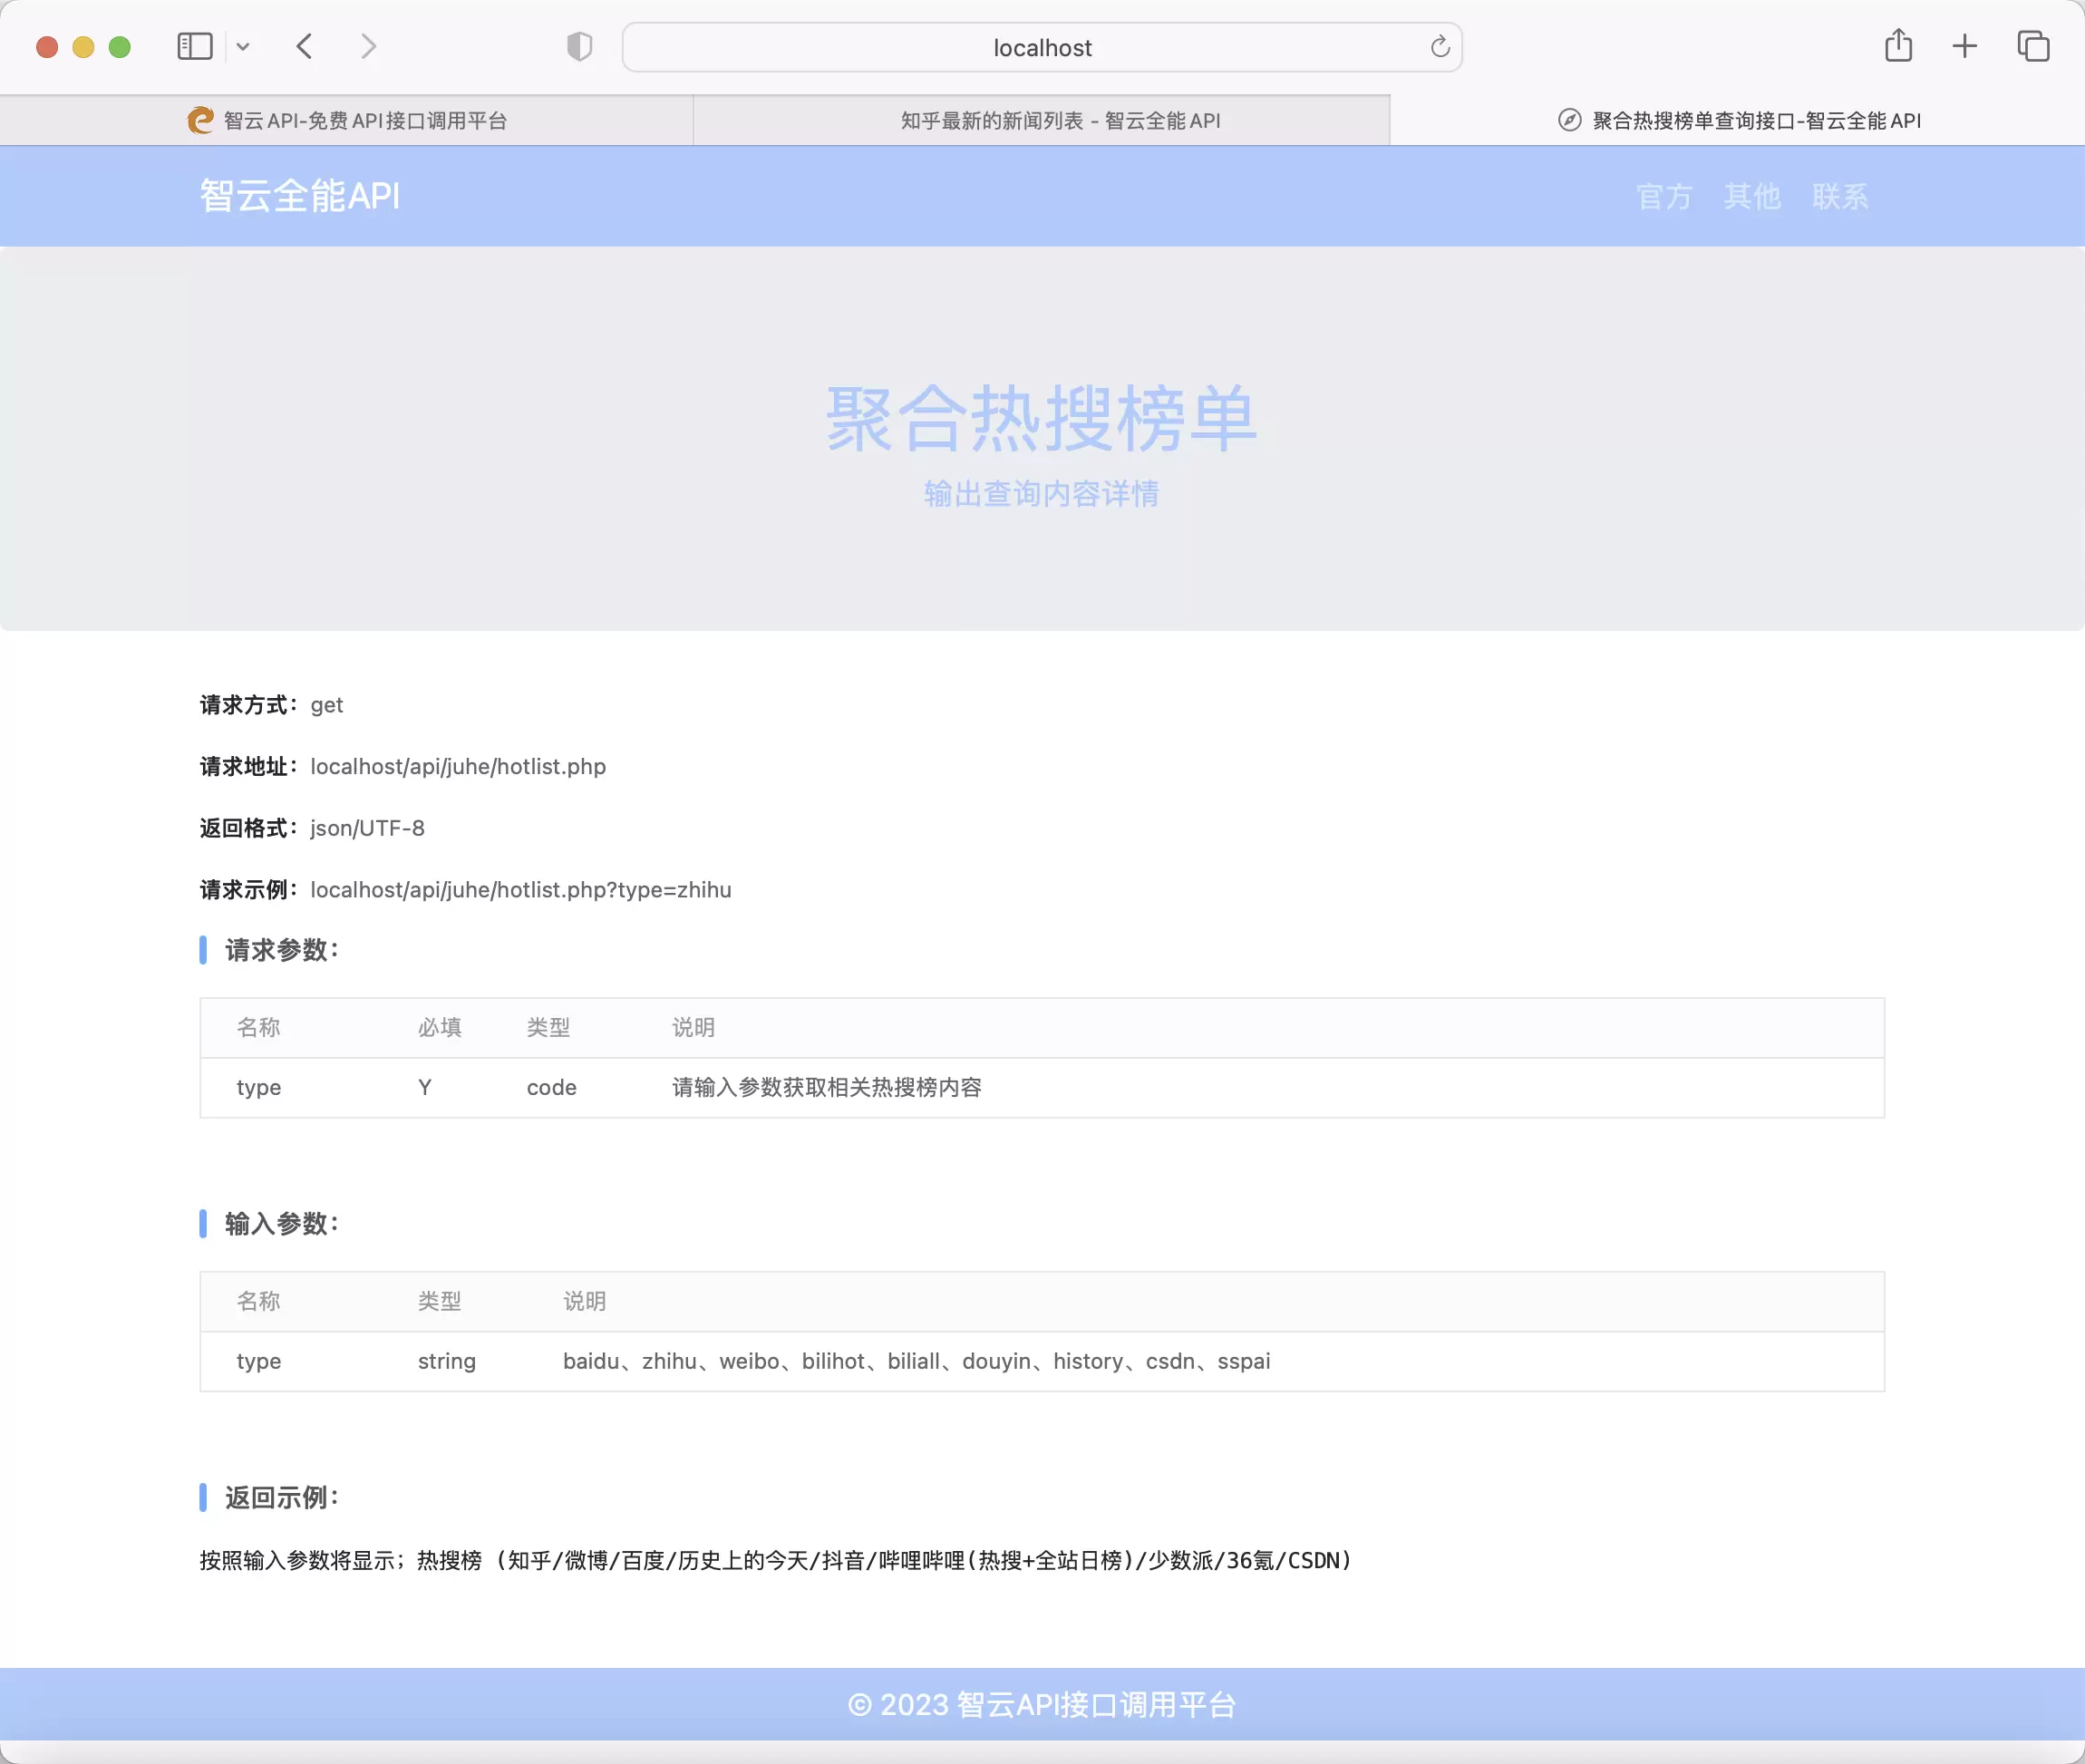Go back with the back arrow
This screenshot has height=1764, width=2085.
coord(305,47)
